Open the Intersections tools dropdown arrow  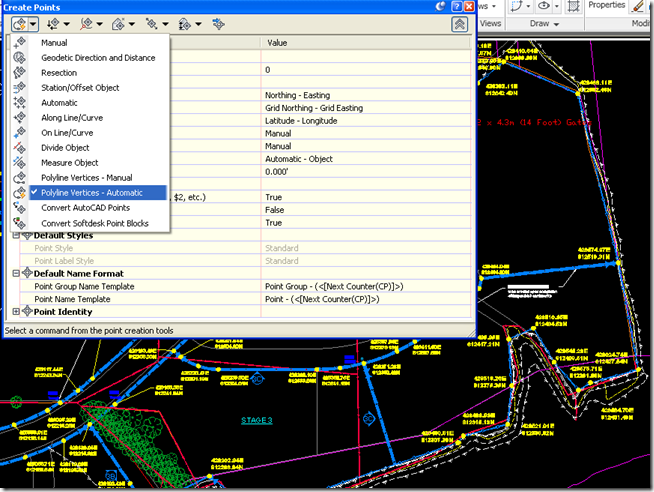click(x=66, y=24)
